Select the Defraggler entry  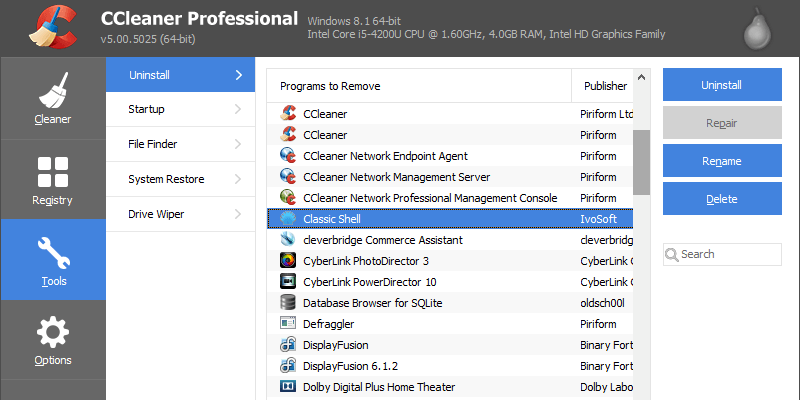(x=450, y=323)
